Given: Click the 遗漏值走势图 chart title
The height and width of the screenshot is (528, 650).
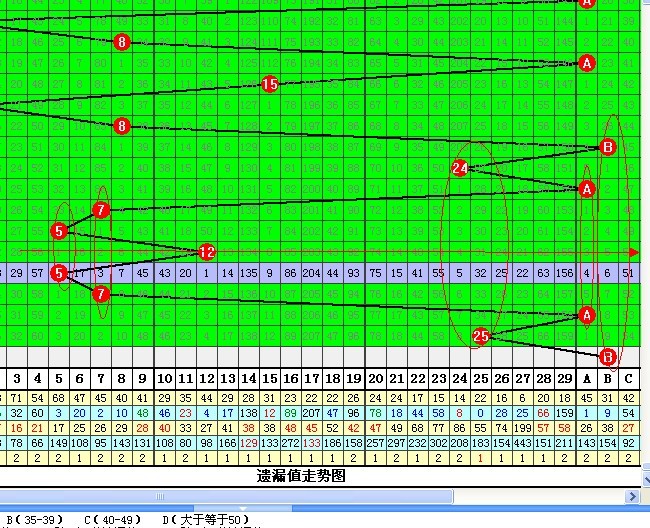Looking at the screenshot, I should click(x=301, y=476).
